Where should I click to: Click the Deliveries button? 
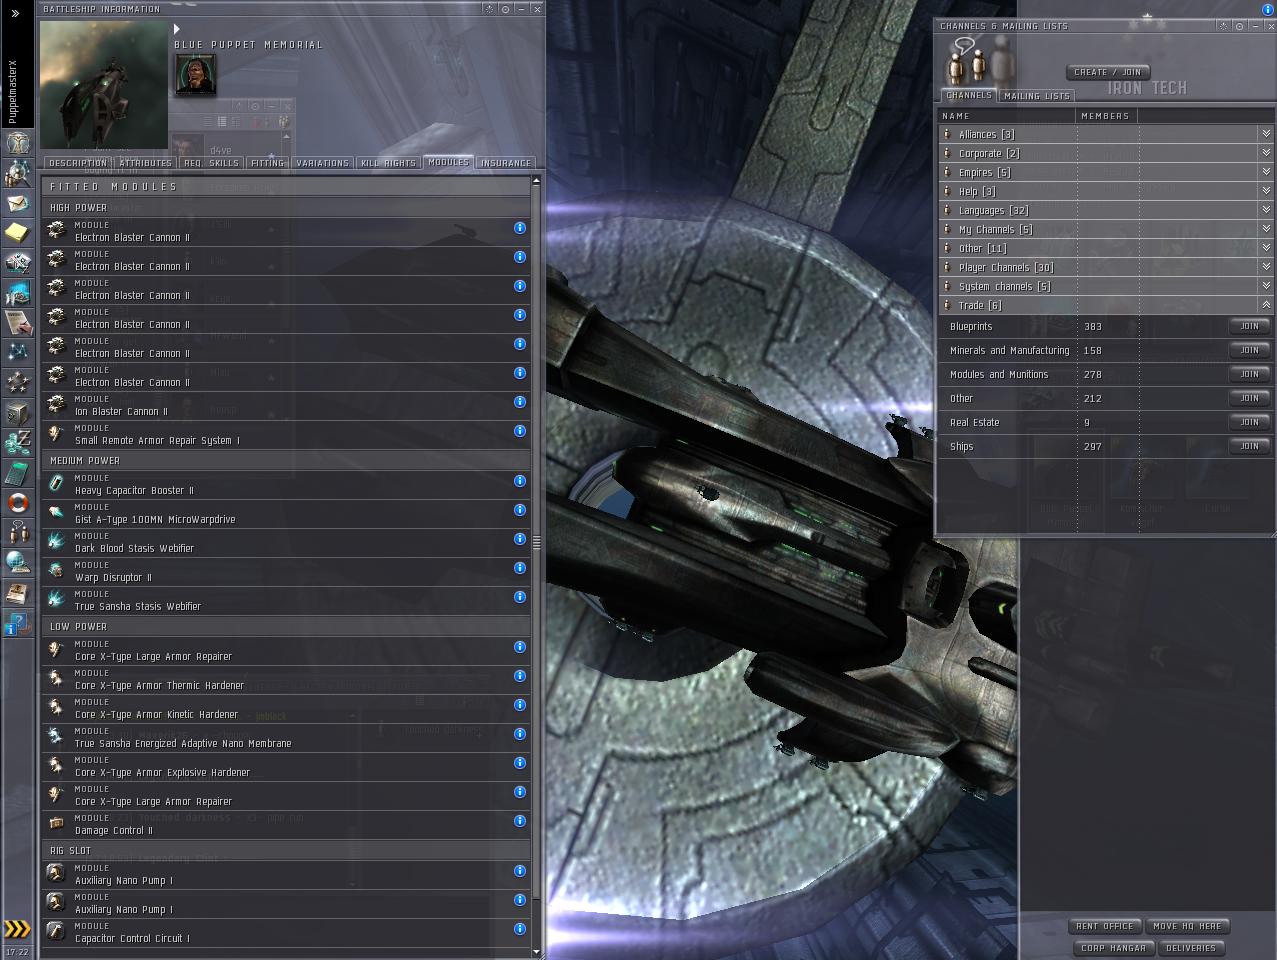tap(1191, 948)
